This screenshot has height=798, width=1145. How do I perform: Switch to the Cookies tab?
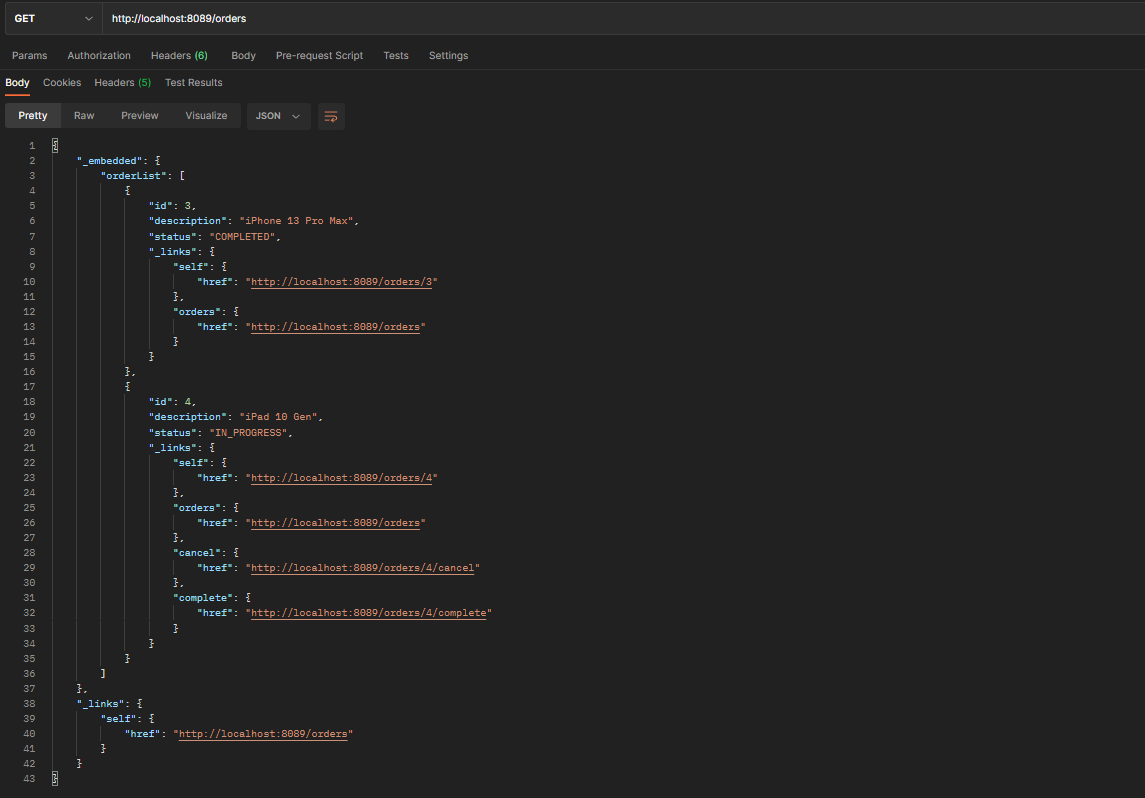(x=62, y=83)
